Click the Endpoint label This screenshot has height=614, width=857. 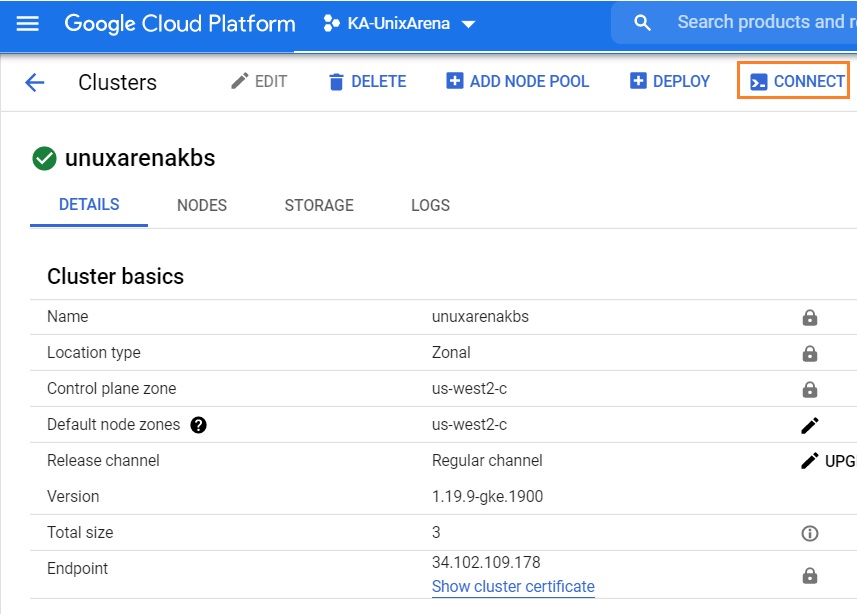(x=78, y=569)
